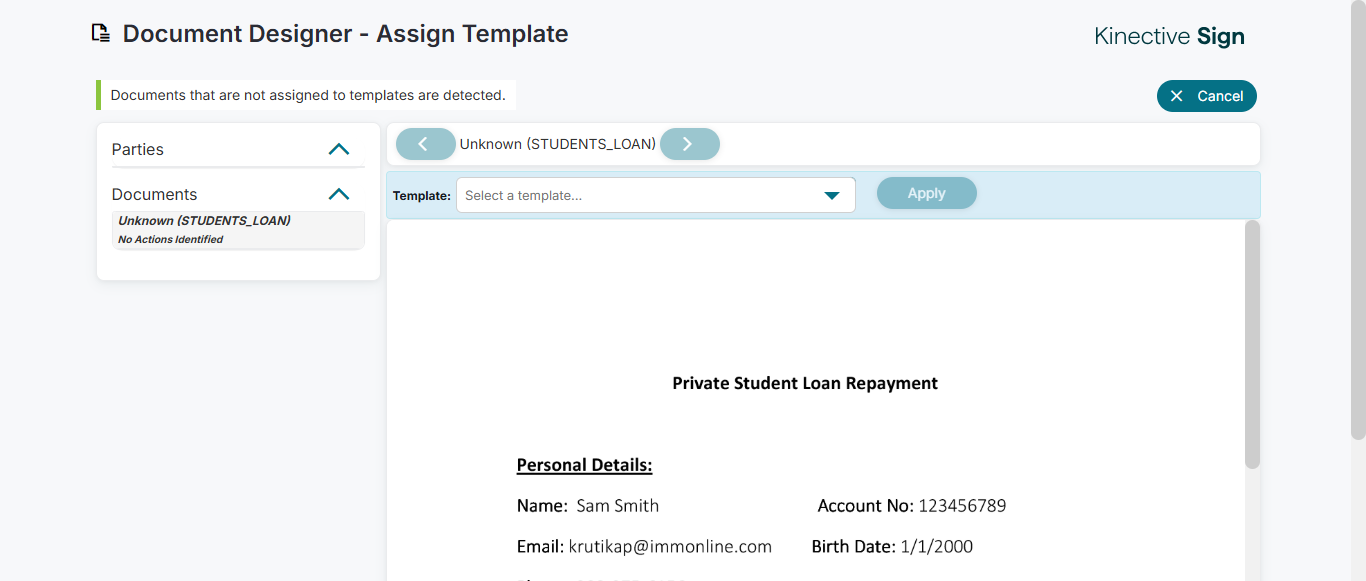The image size is (1366, 581).
Task: Click the Private Student Loan Repayment title
Action: pyautogui.click(x=805, y=383)
